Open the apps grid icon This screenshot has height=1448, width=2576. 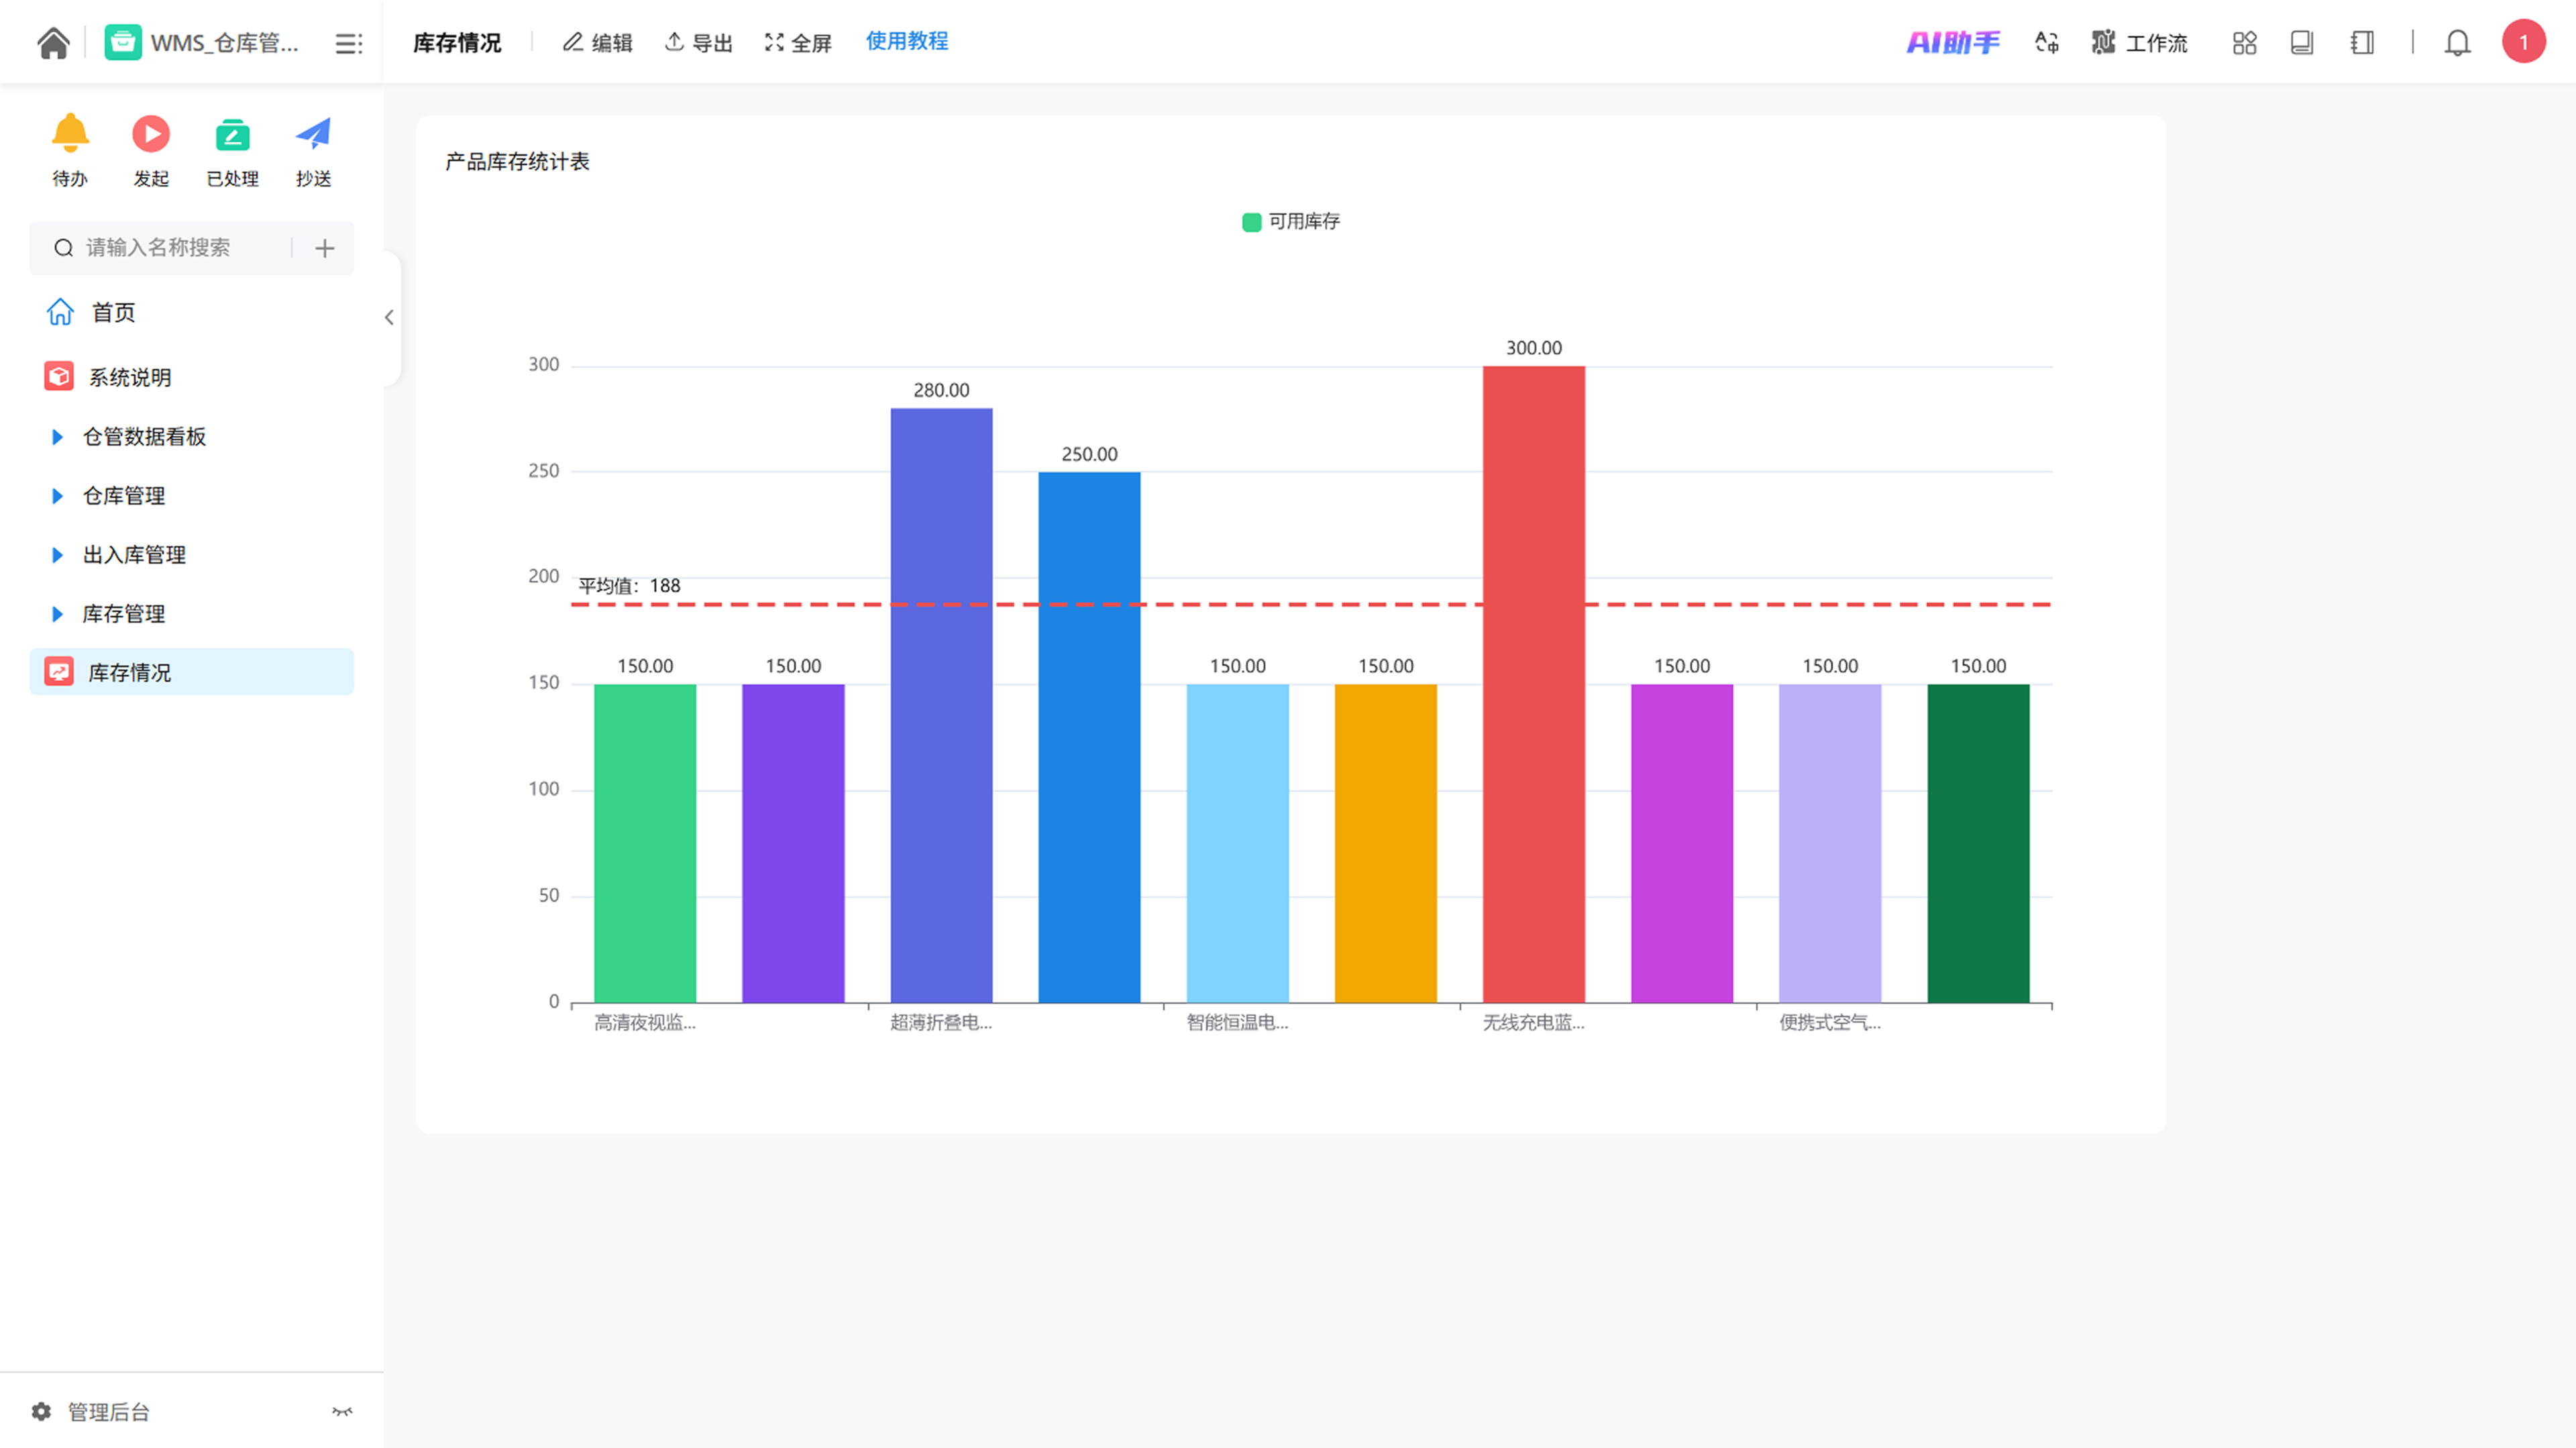coord(2244,42)
